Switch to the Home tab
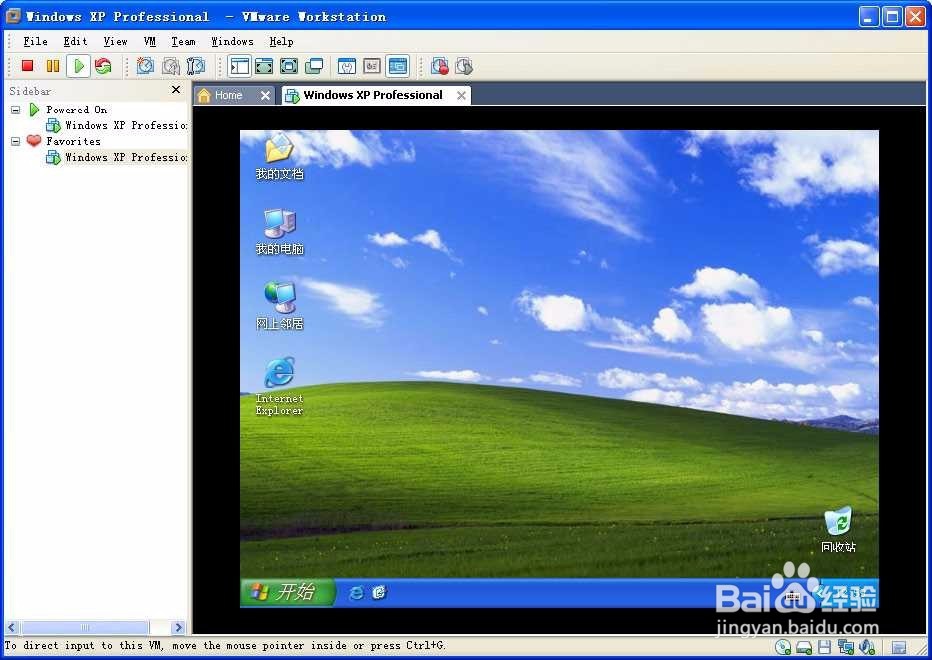The height and width of the screenshot is (660, 932). pyautogui.click(x=228, y=95)
